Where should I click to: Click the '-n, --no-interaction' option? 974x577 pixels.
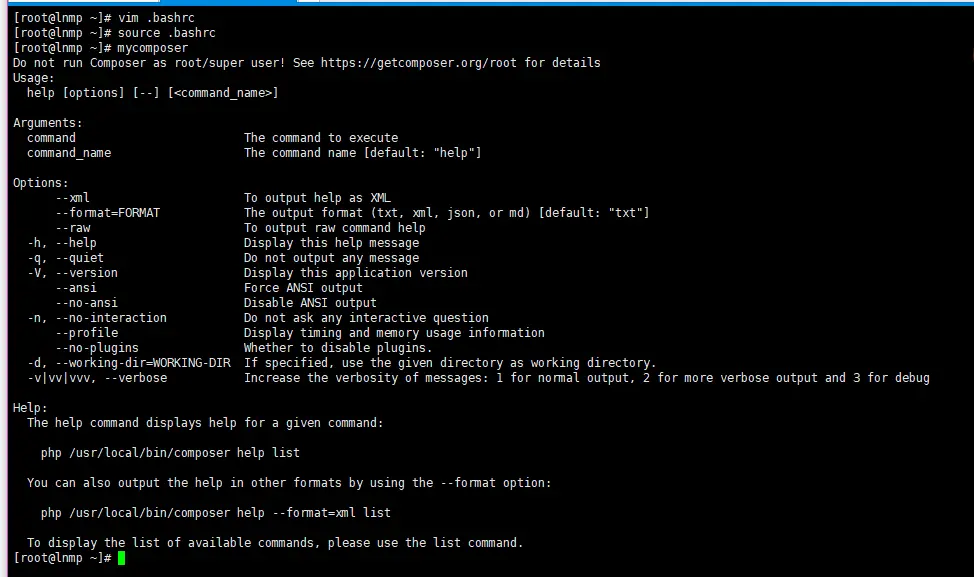pyautogui.click(x=97, y=318)
